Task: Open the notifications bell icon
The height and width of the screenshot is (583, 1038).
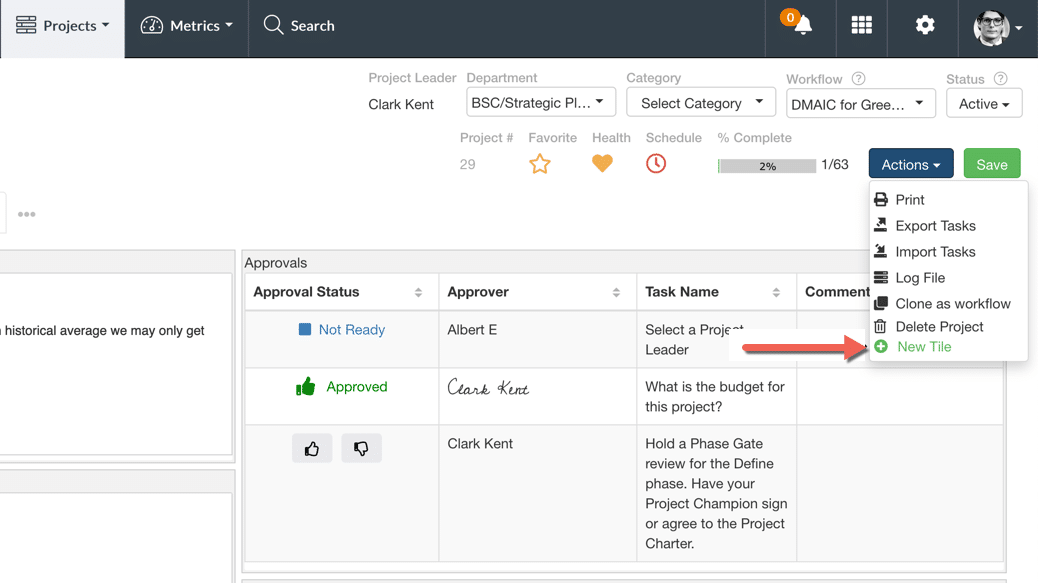Action: point(802,25)
